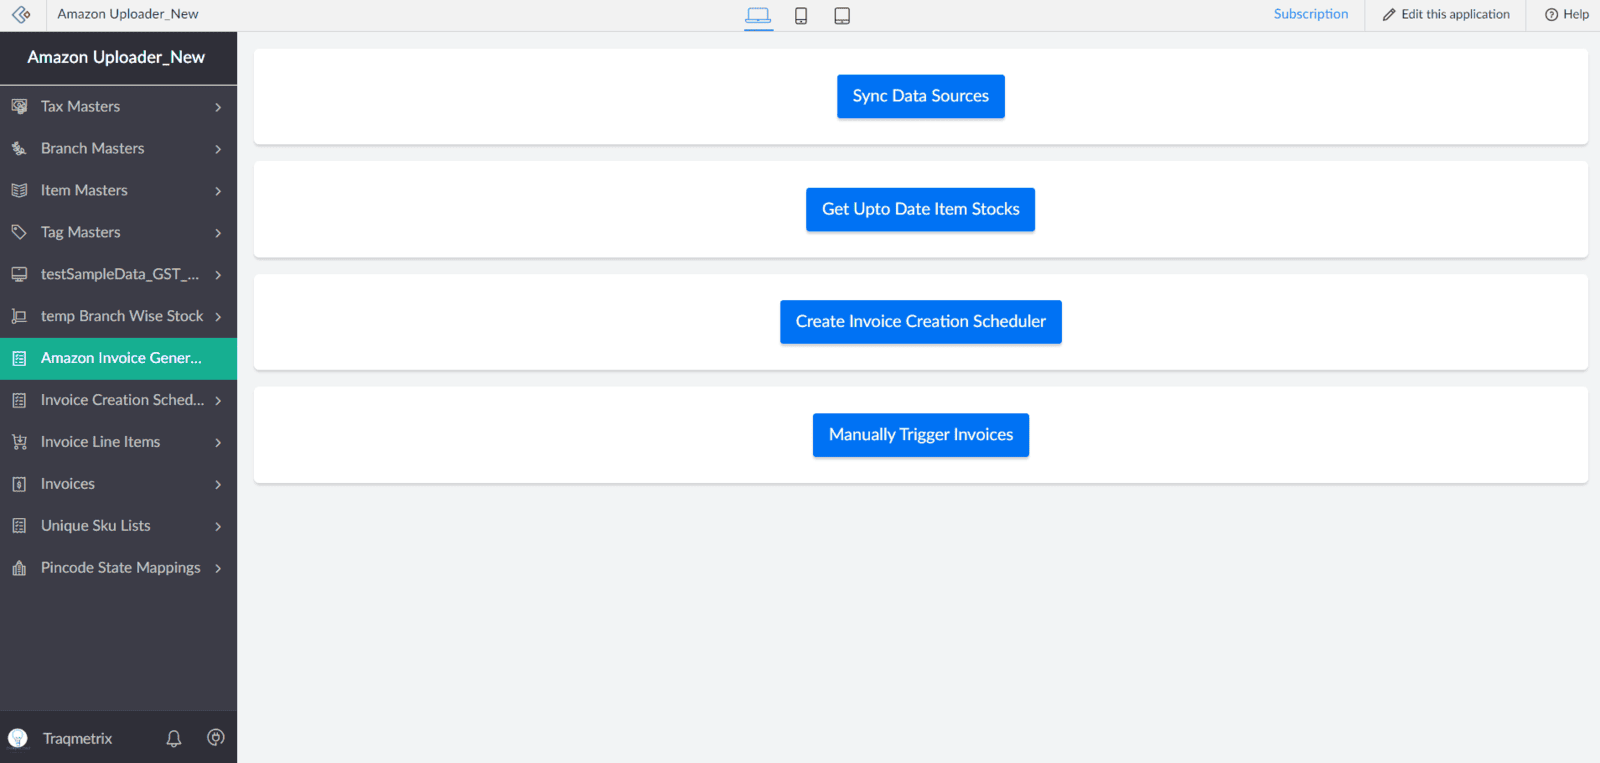Switch to tablet preview icon

click(x=842, y=16)
